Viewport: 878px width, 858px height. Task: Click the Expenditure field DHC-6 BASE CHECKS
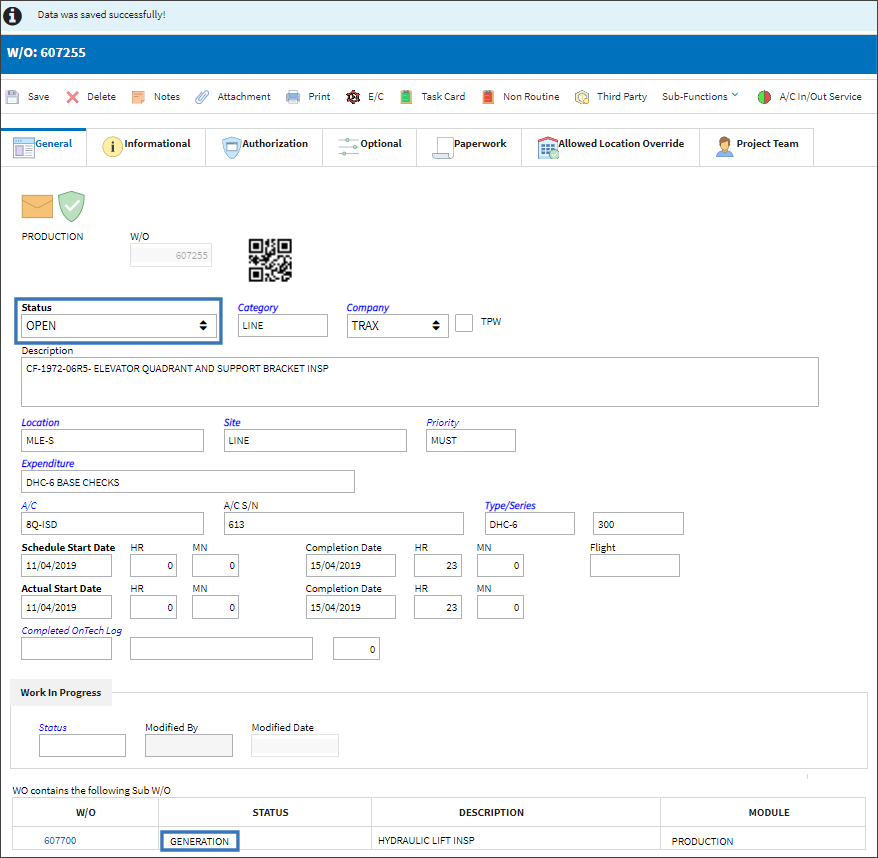(x=188, y=482)
